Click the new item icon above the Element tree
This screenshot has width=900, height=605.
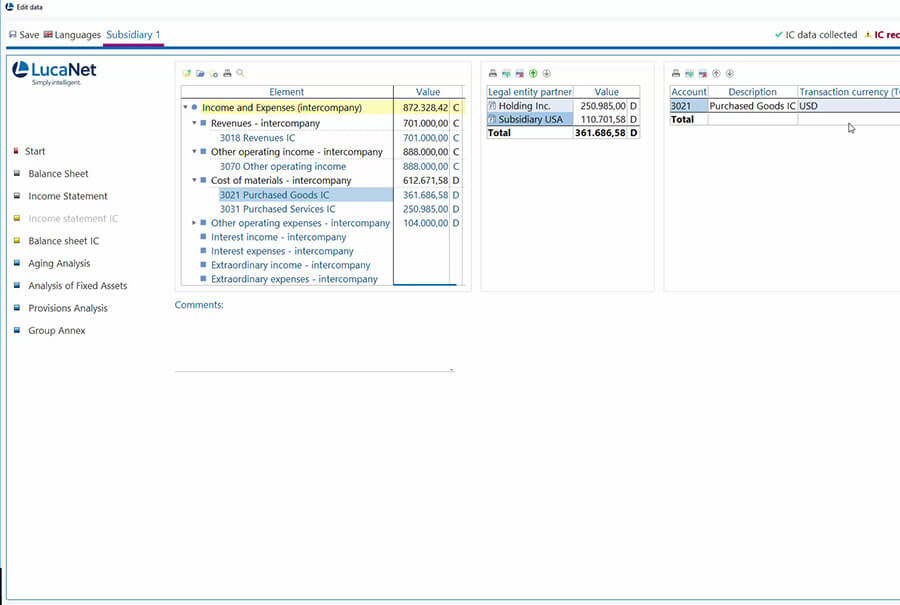(187, 73)
